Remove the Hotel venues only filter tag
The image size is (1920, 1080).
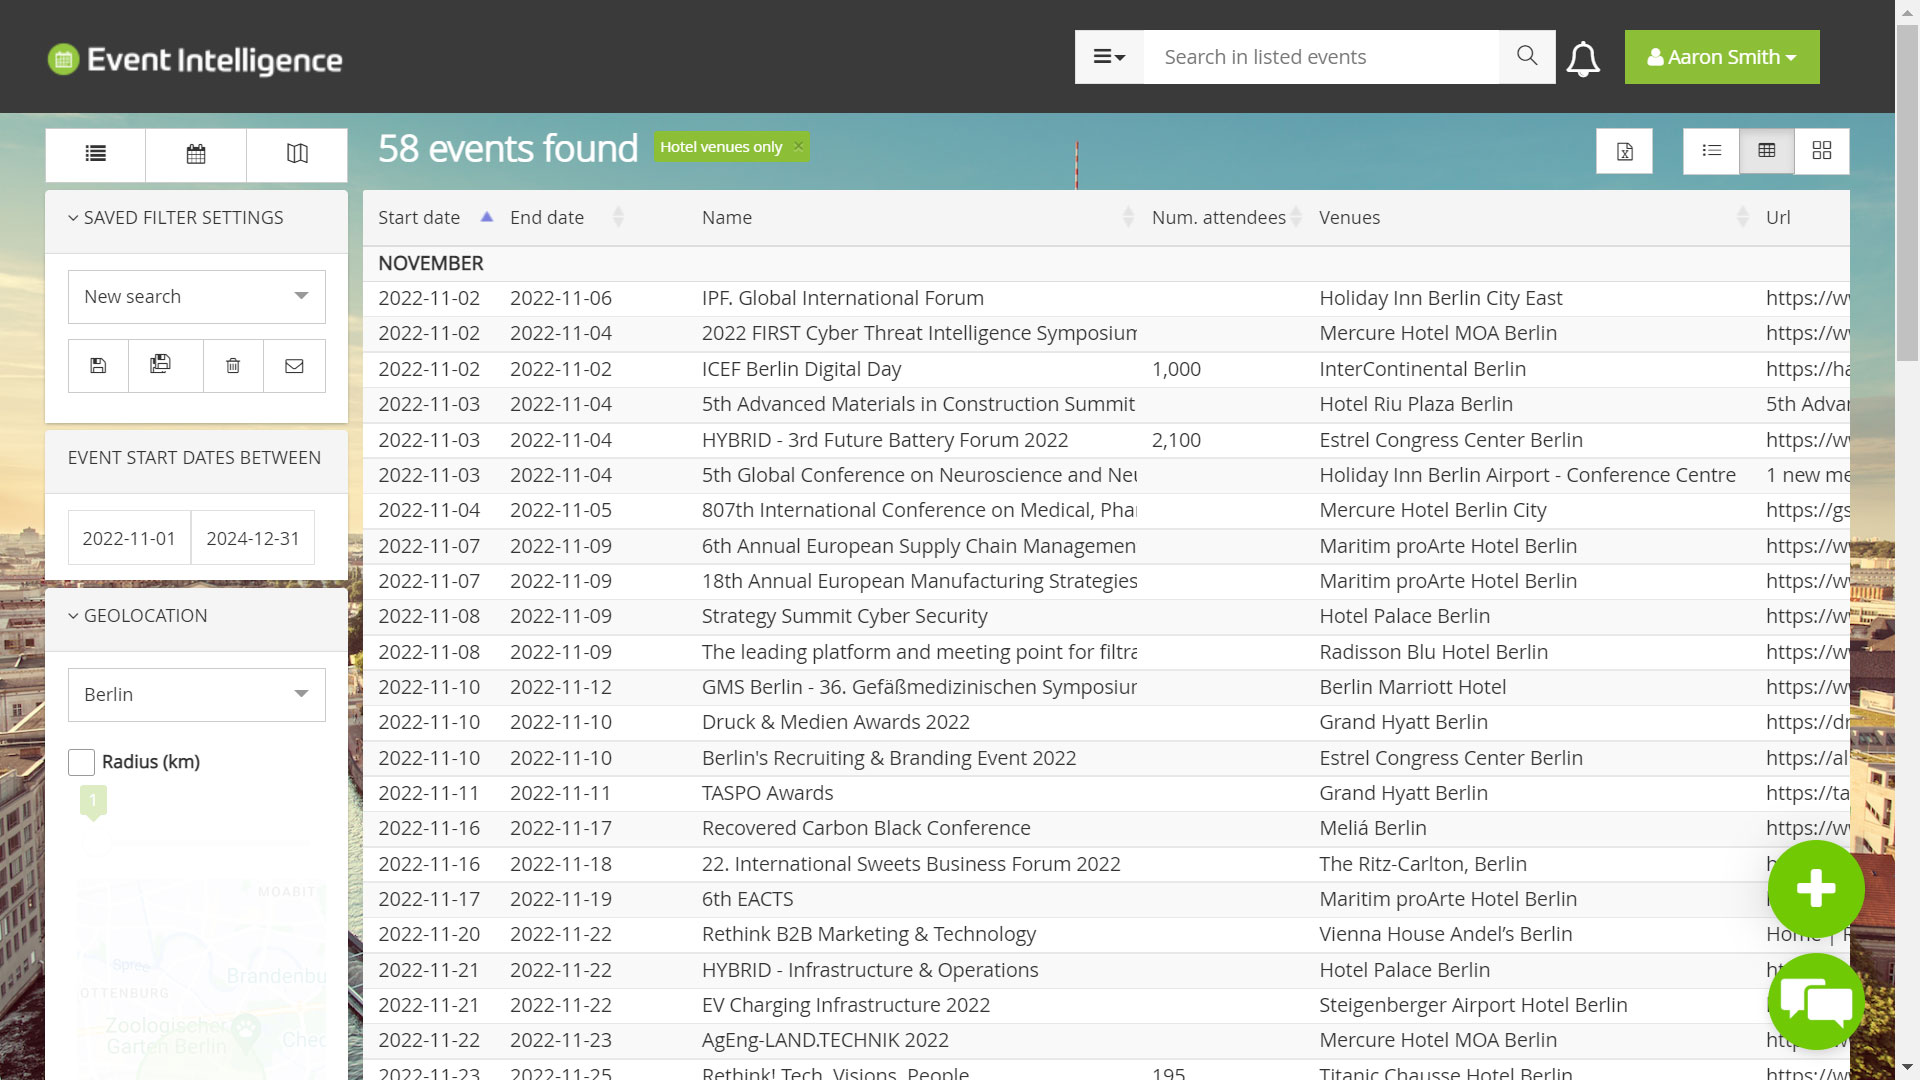[798, 146]
